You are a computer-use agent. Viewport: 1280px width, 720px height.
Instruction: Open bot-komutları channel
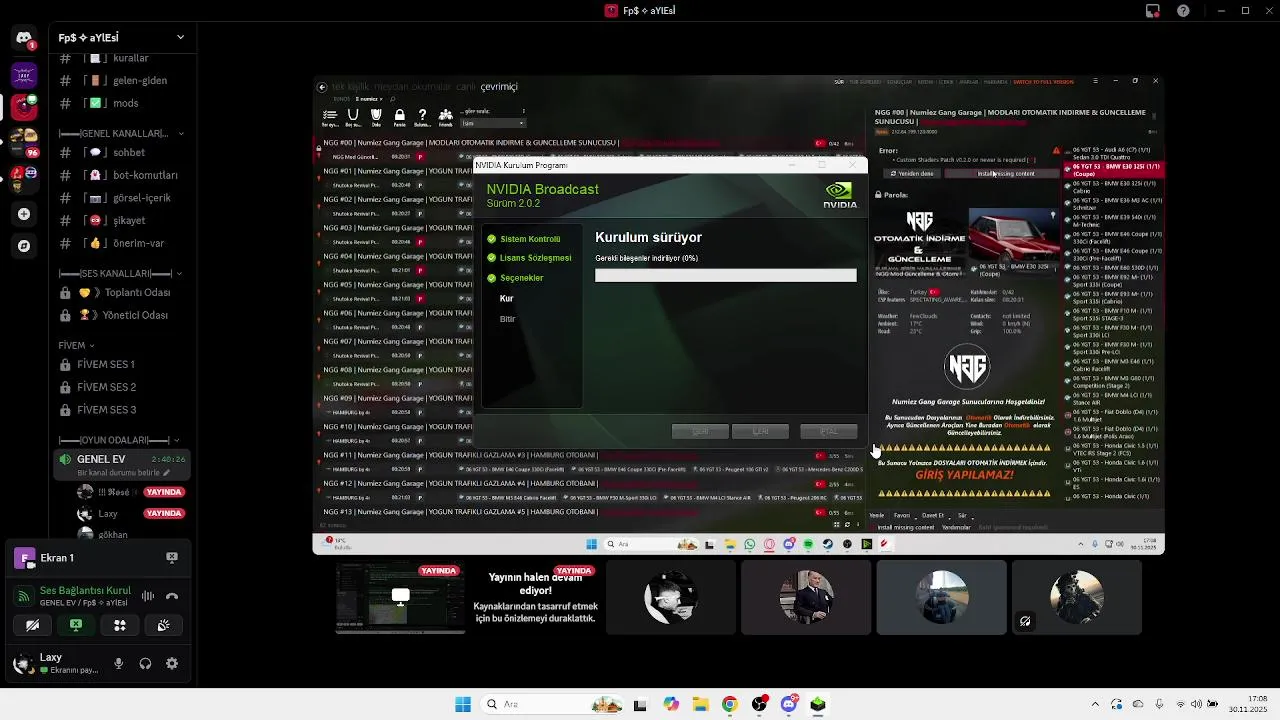click(121, 175)
